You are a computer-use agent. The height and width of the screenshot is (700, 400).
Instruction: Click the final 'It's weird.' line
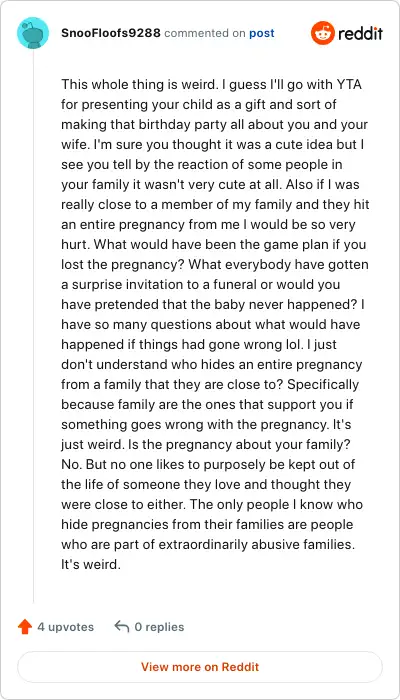click(91, 564)
